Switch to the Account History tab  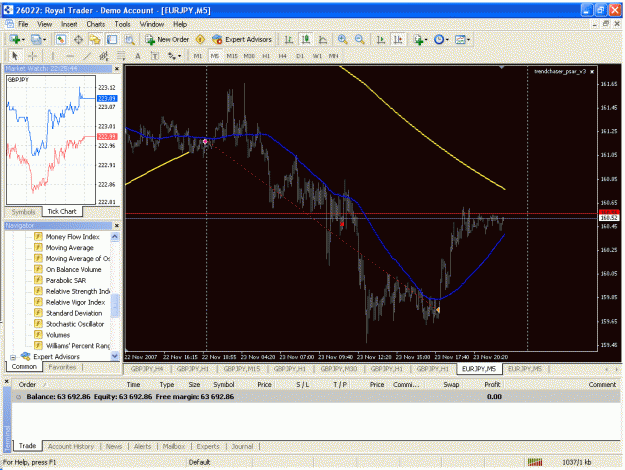coord(71,446)
